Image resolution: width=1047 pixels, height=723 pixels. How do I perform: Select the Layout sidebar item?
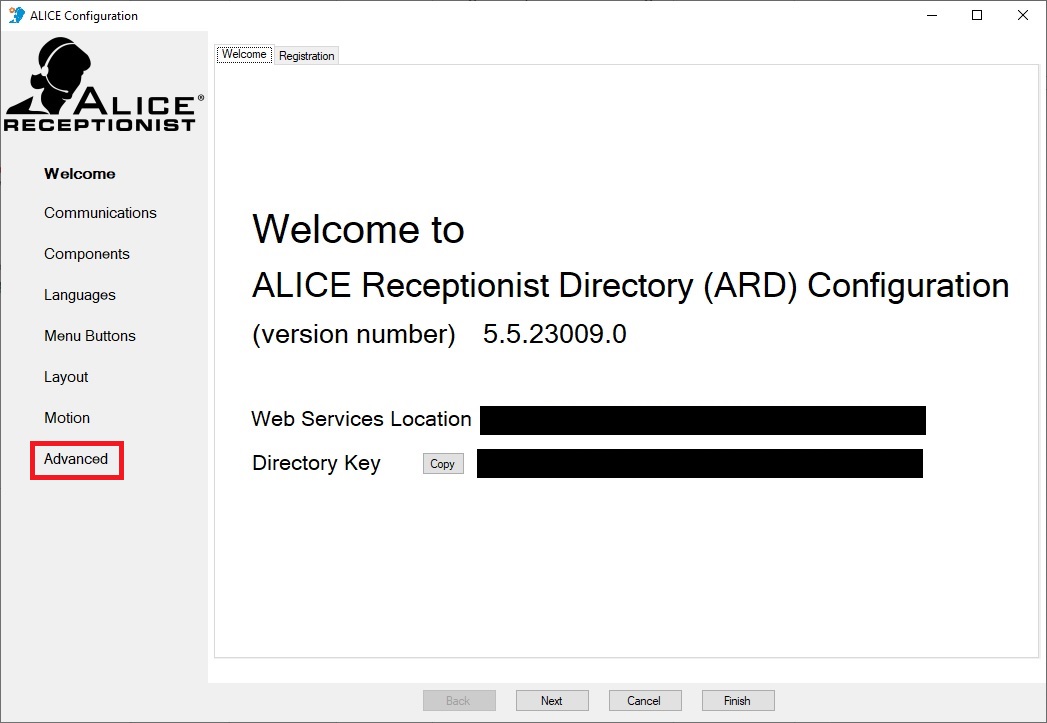pos(66,377)
